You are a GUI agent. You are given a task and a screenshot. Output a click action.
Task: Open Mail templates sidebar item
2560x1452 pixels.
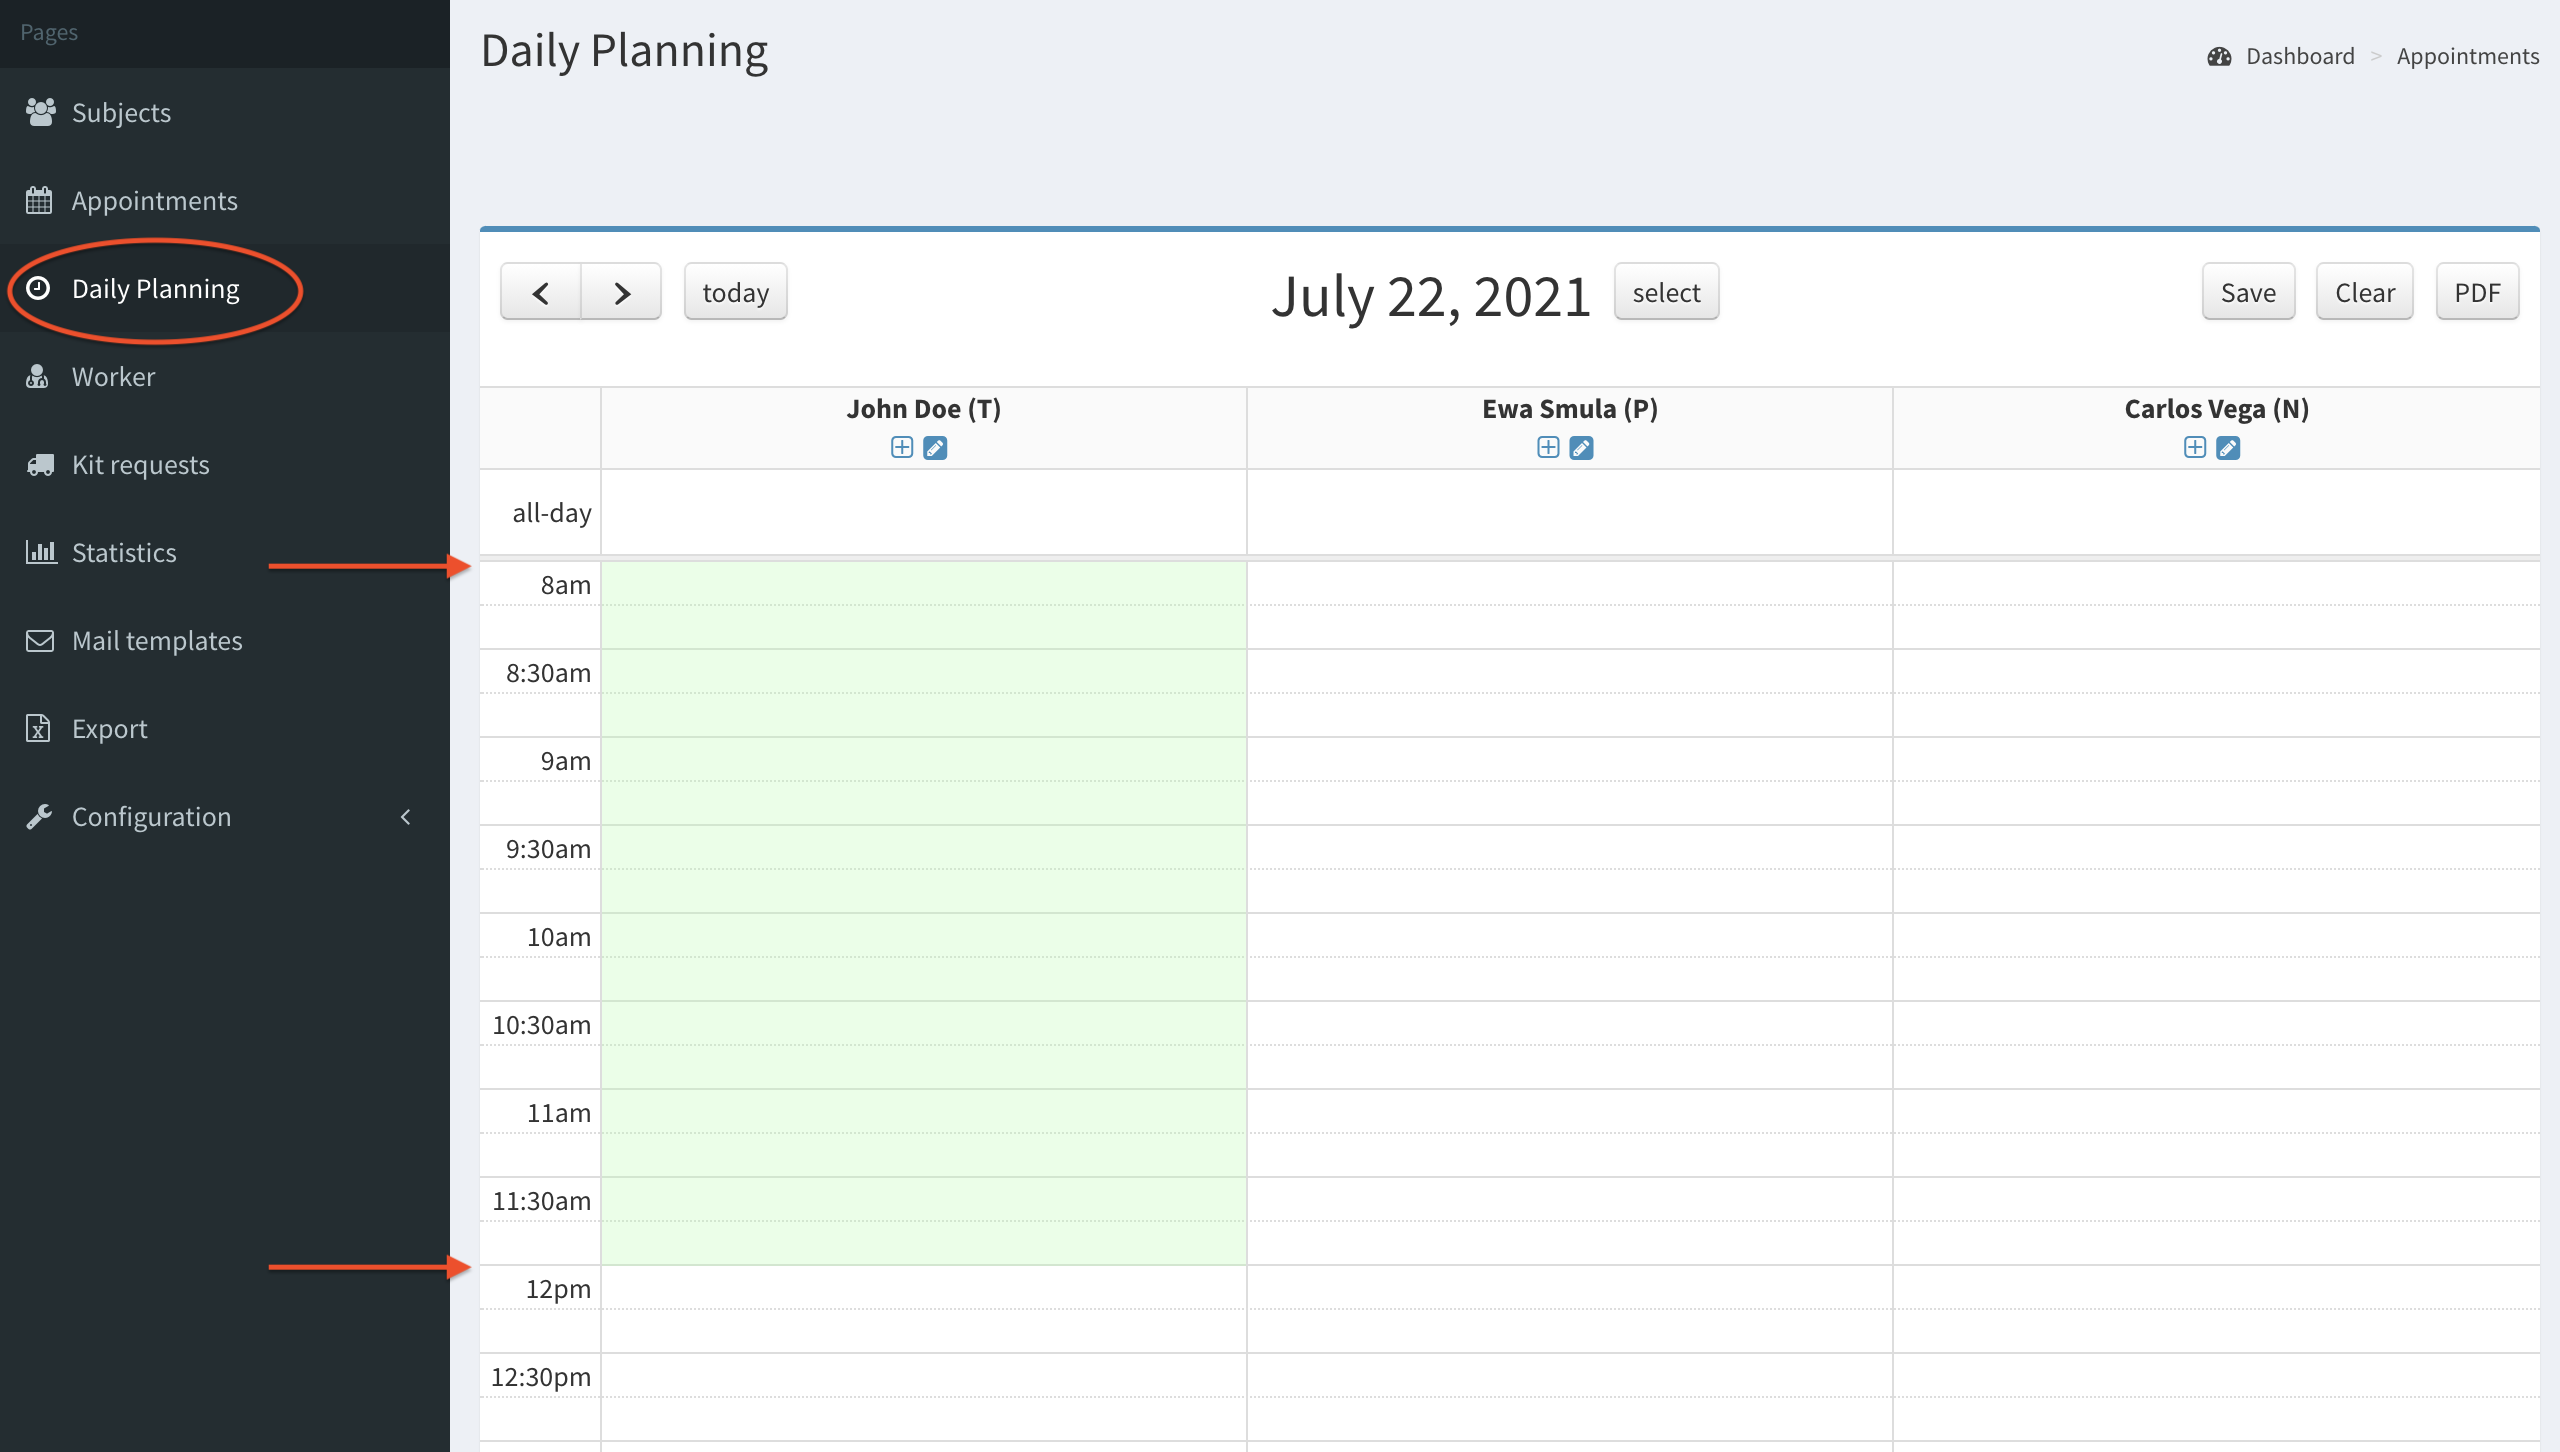coord(157,641)
